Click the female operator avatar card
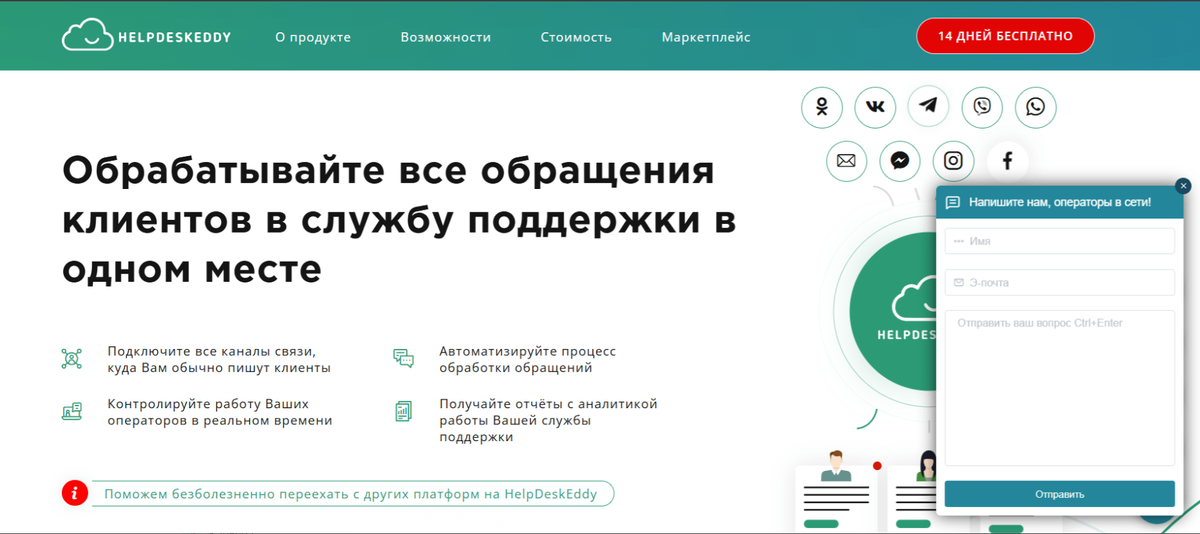1200x534 pixels. pos(913,493)
